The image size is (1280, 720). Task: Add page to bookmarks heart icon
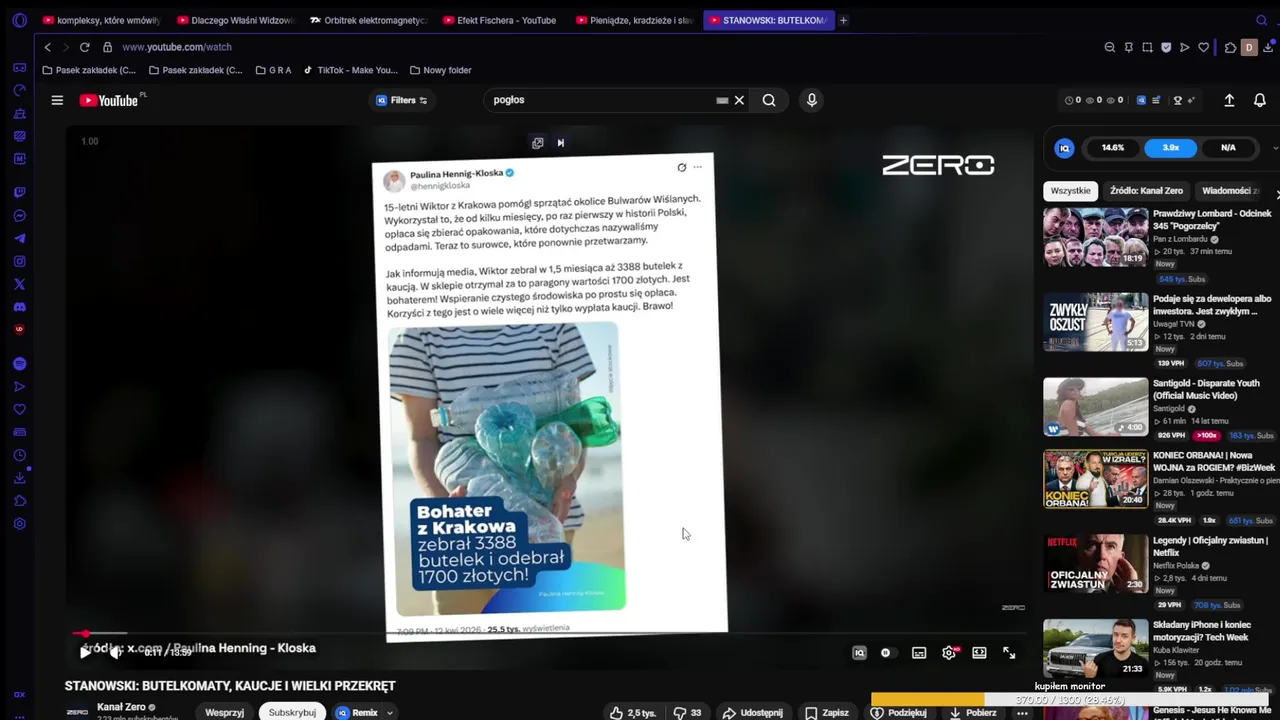coord(1203,47)
